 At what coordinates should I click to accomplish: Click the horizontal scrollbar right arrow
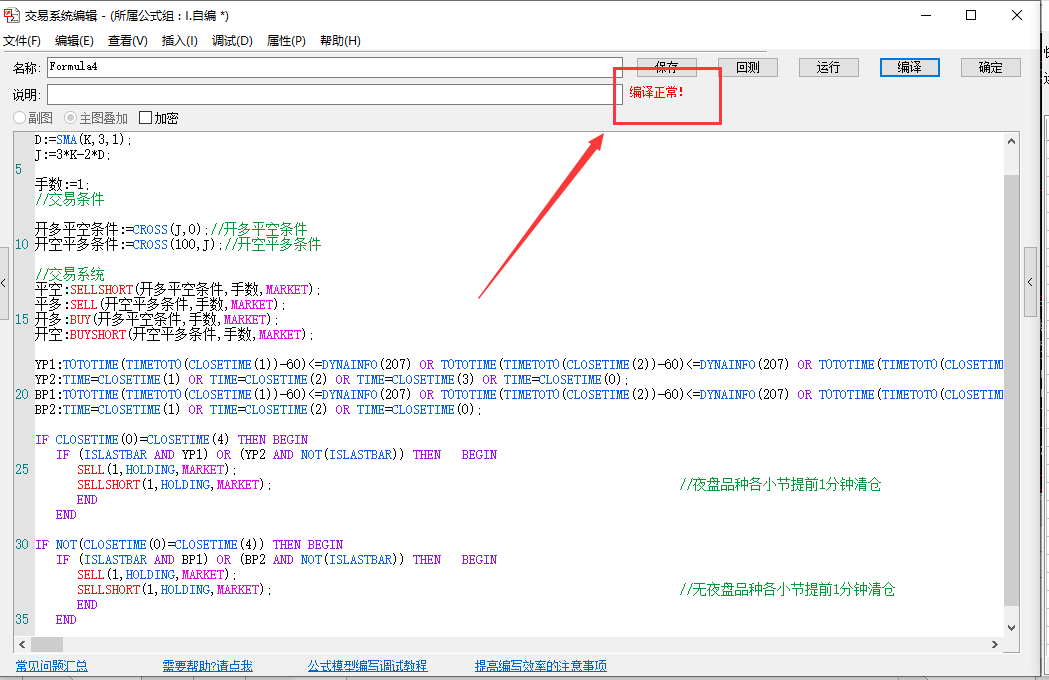995,644
